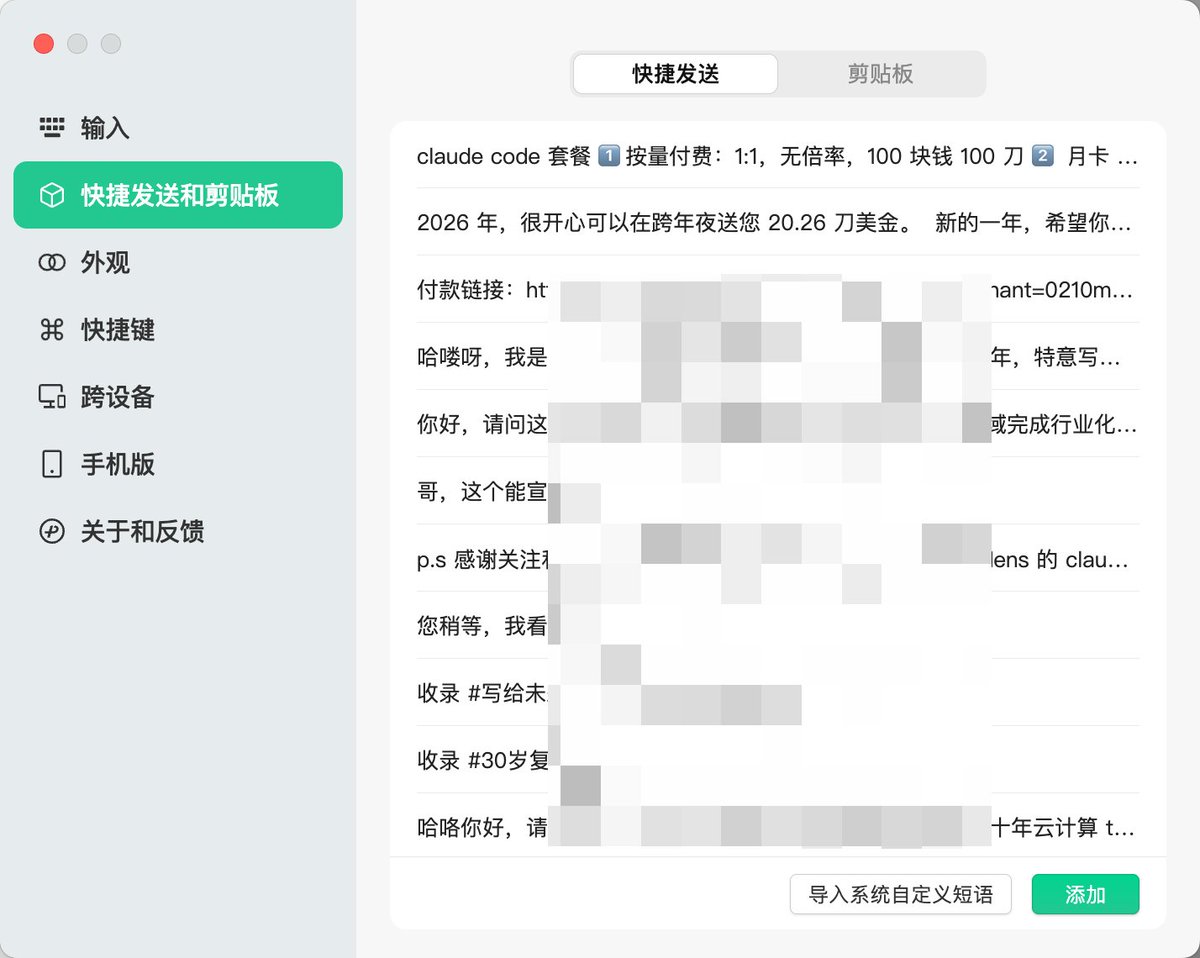Screen dimensions: 1200x958
Task: Click the overlapping circles icon beside 外观
Action: tap(51, 262)
